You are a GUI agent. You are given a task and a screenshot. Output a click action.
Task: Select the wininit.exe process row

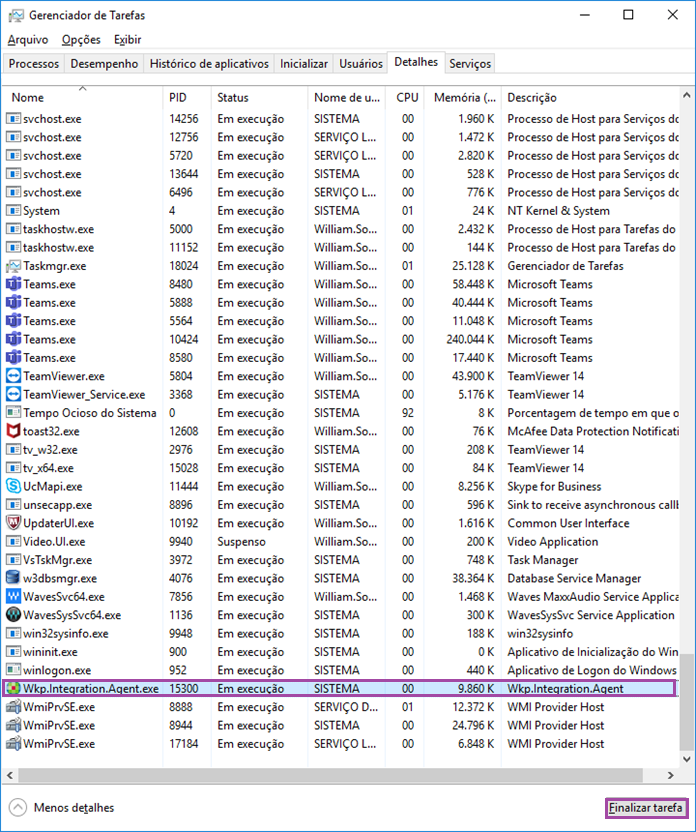coord(341,652)
